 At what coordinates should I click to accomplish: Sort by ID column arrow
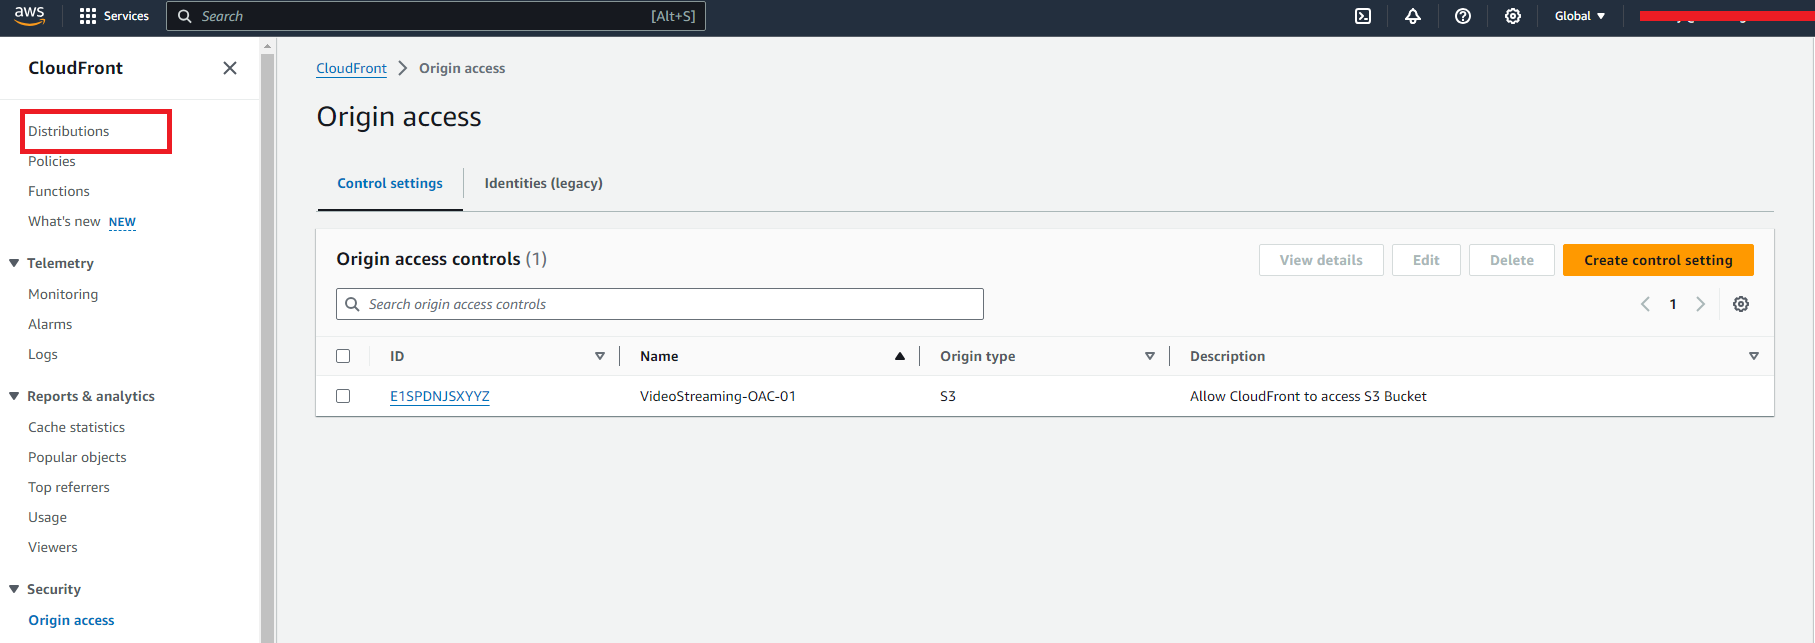coord(600,356)
